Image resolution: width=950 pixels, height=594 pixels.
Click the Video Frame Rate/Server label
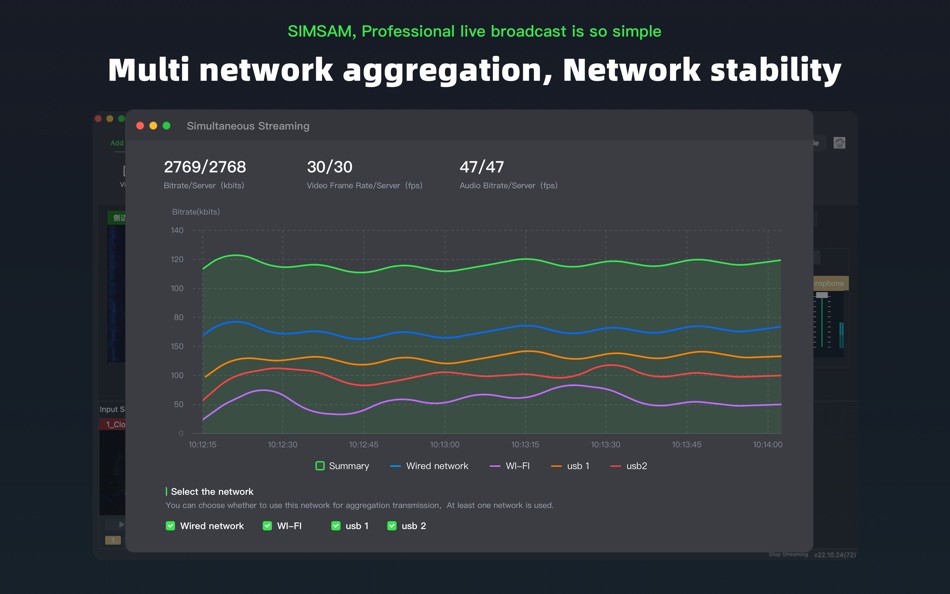pos(365,185)
